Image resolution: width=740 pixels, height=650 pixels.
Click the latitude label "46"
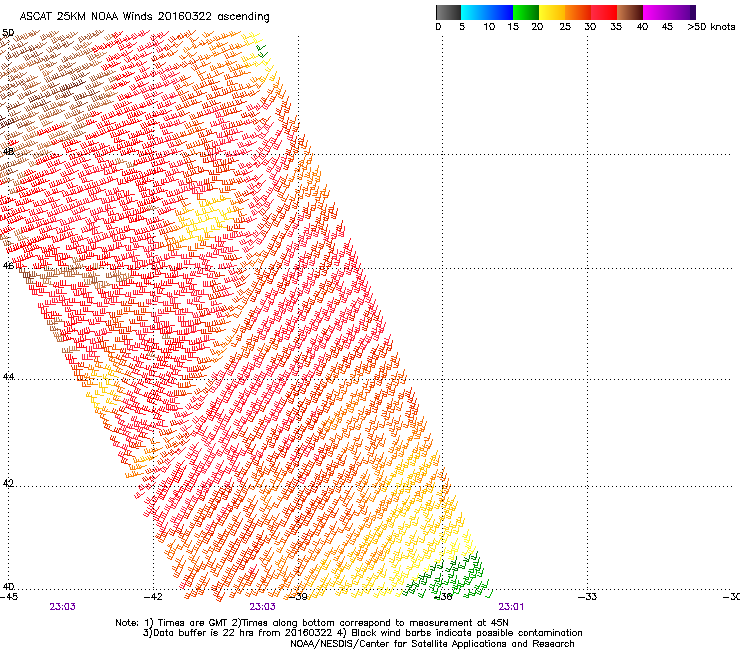point(8,266)
